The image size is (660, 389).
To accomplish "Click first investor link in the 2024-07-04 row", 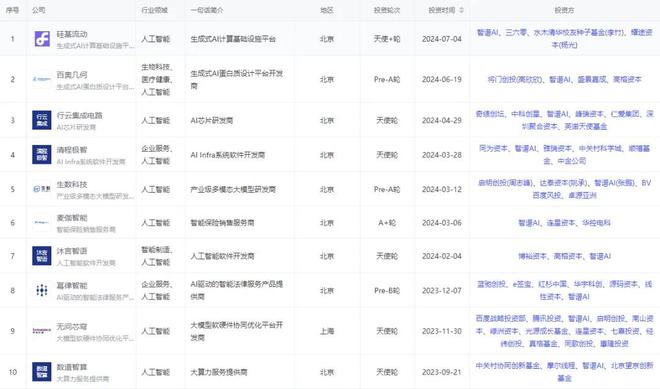I will [x=487, y=32].
